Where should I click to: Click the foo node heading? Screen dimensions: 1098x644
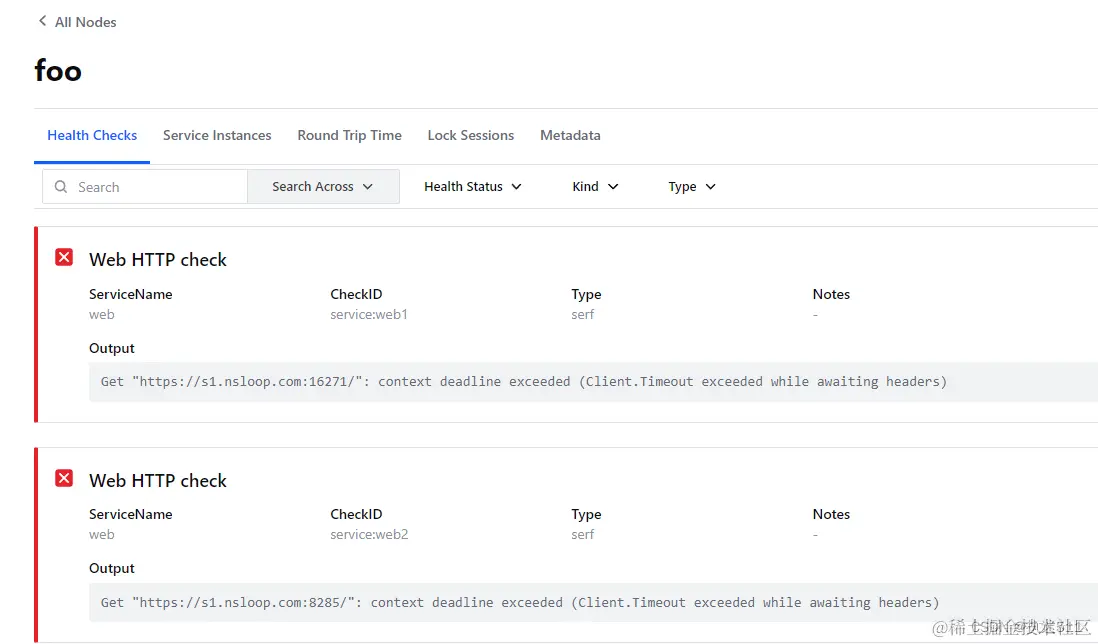click(x=58, y=71)
